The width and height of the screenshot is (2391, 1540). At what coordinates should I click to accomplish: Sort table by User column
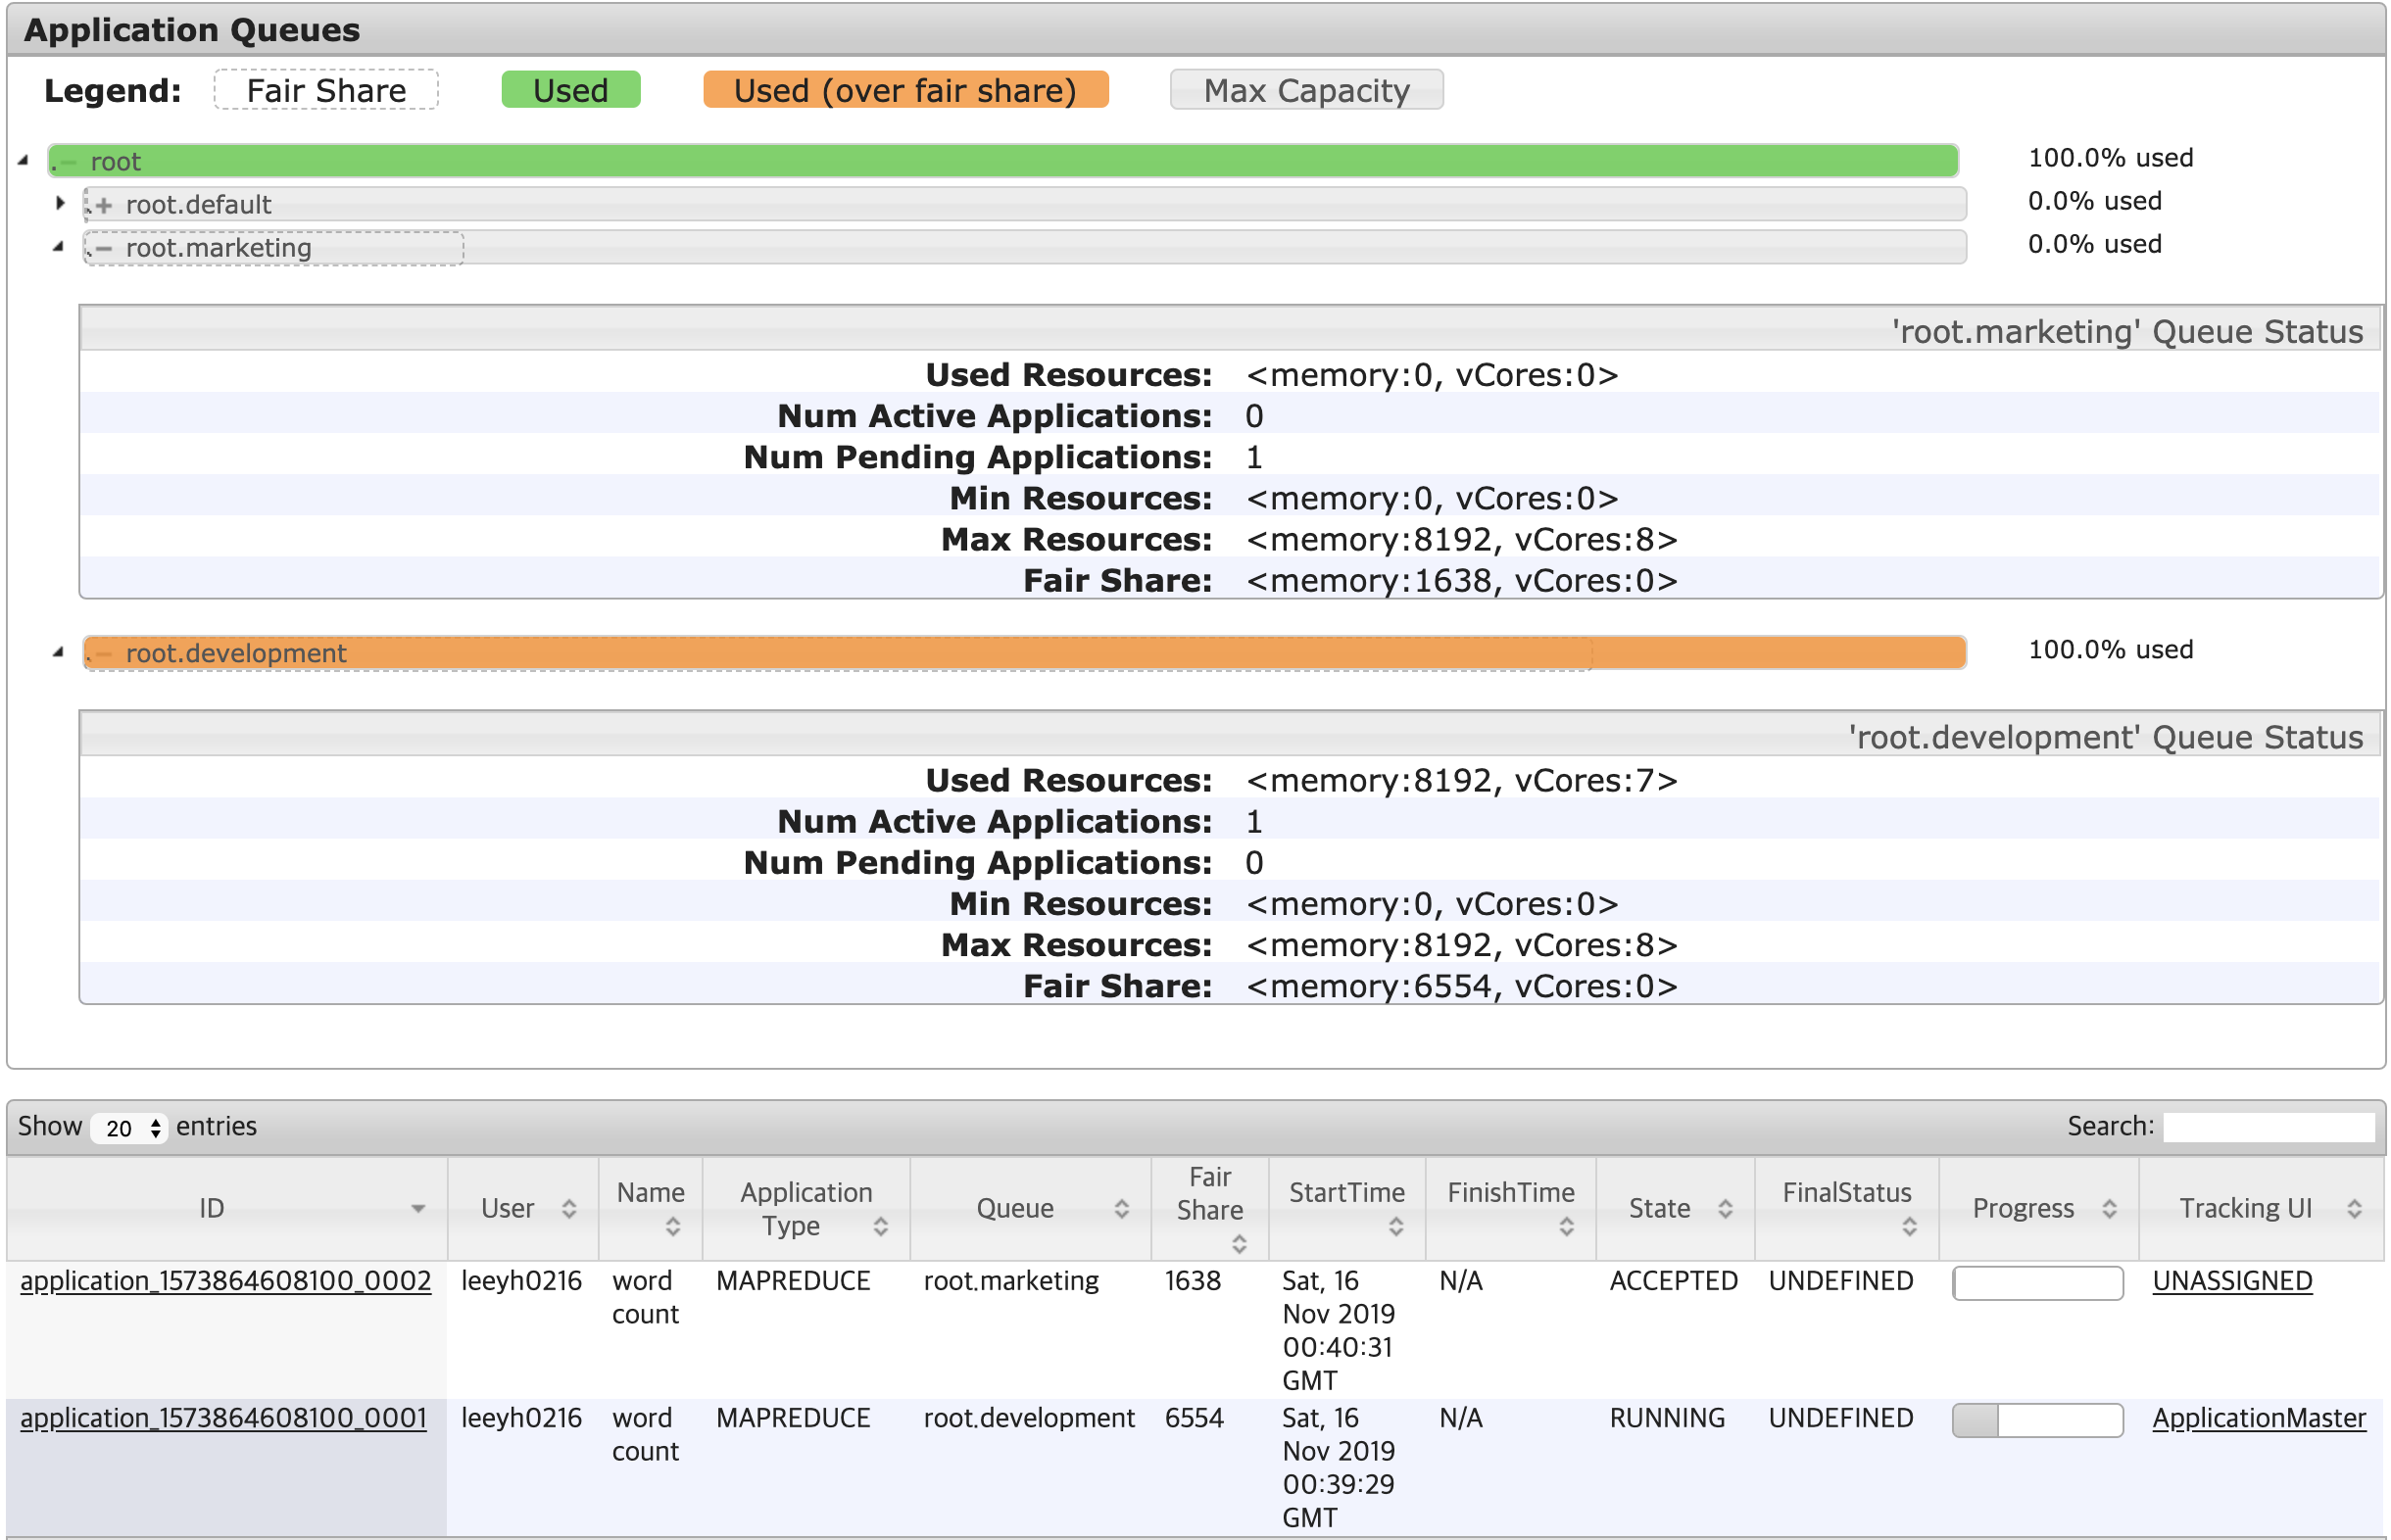coord(568,1209)
